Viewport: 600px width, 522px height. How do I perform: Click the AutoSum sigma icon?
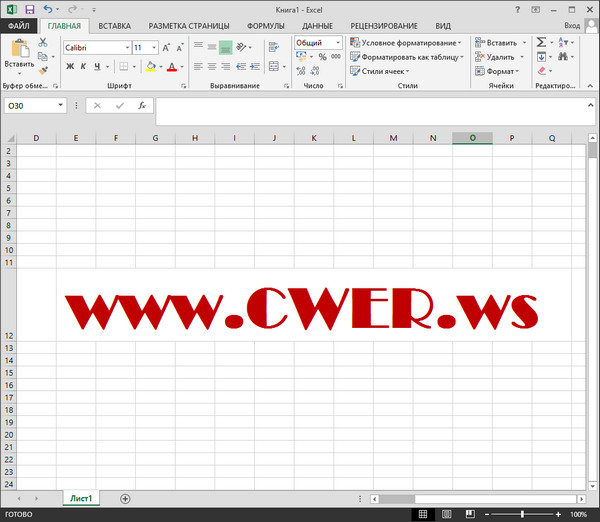coord(541,43)
